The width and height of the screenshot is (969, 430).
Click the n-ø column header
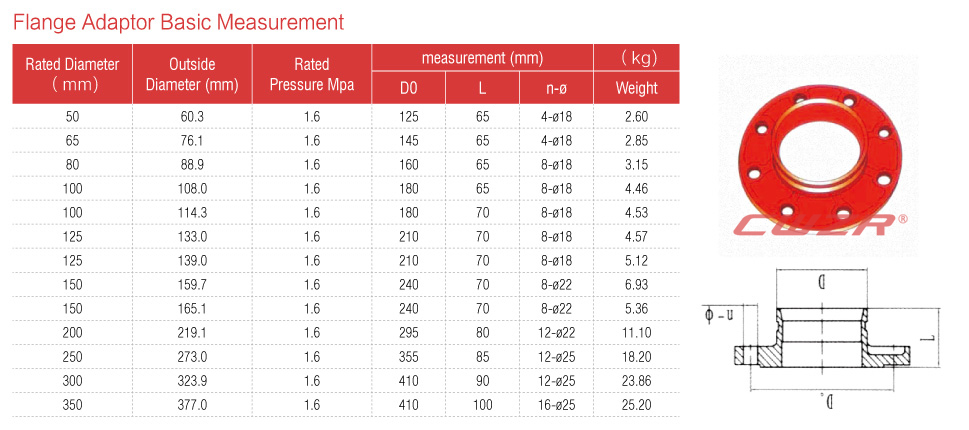point(557,88)
